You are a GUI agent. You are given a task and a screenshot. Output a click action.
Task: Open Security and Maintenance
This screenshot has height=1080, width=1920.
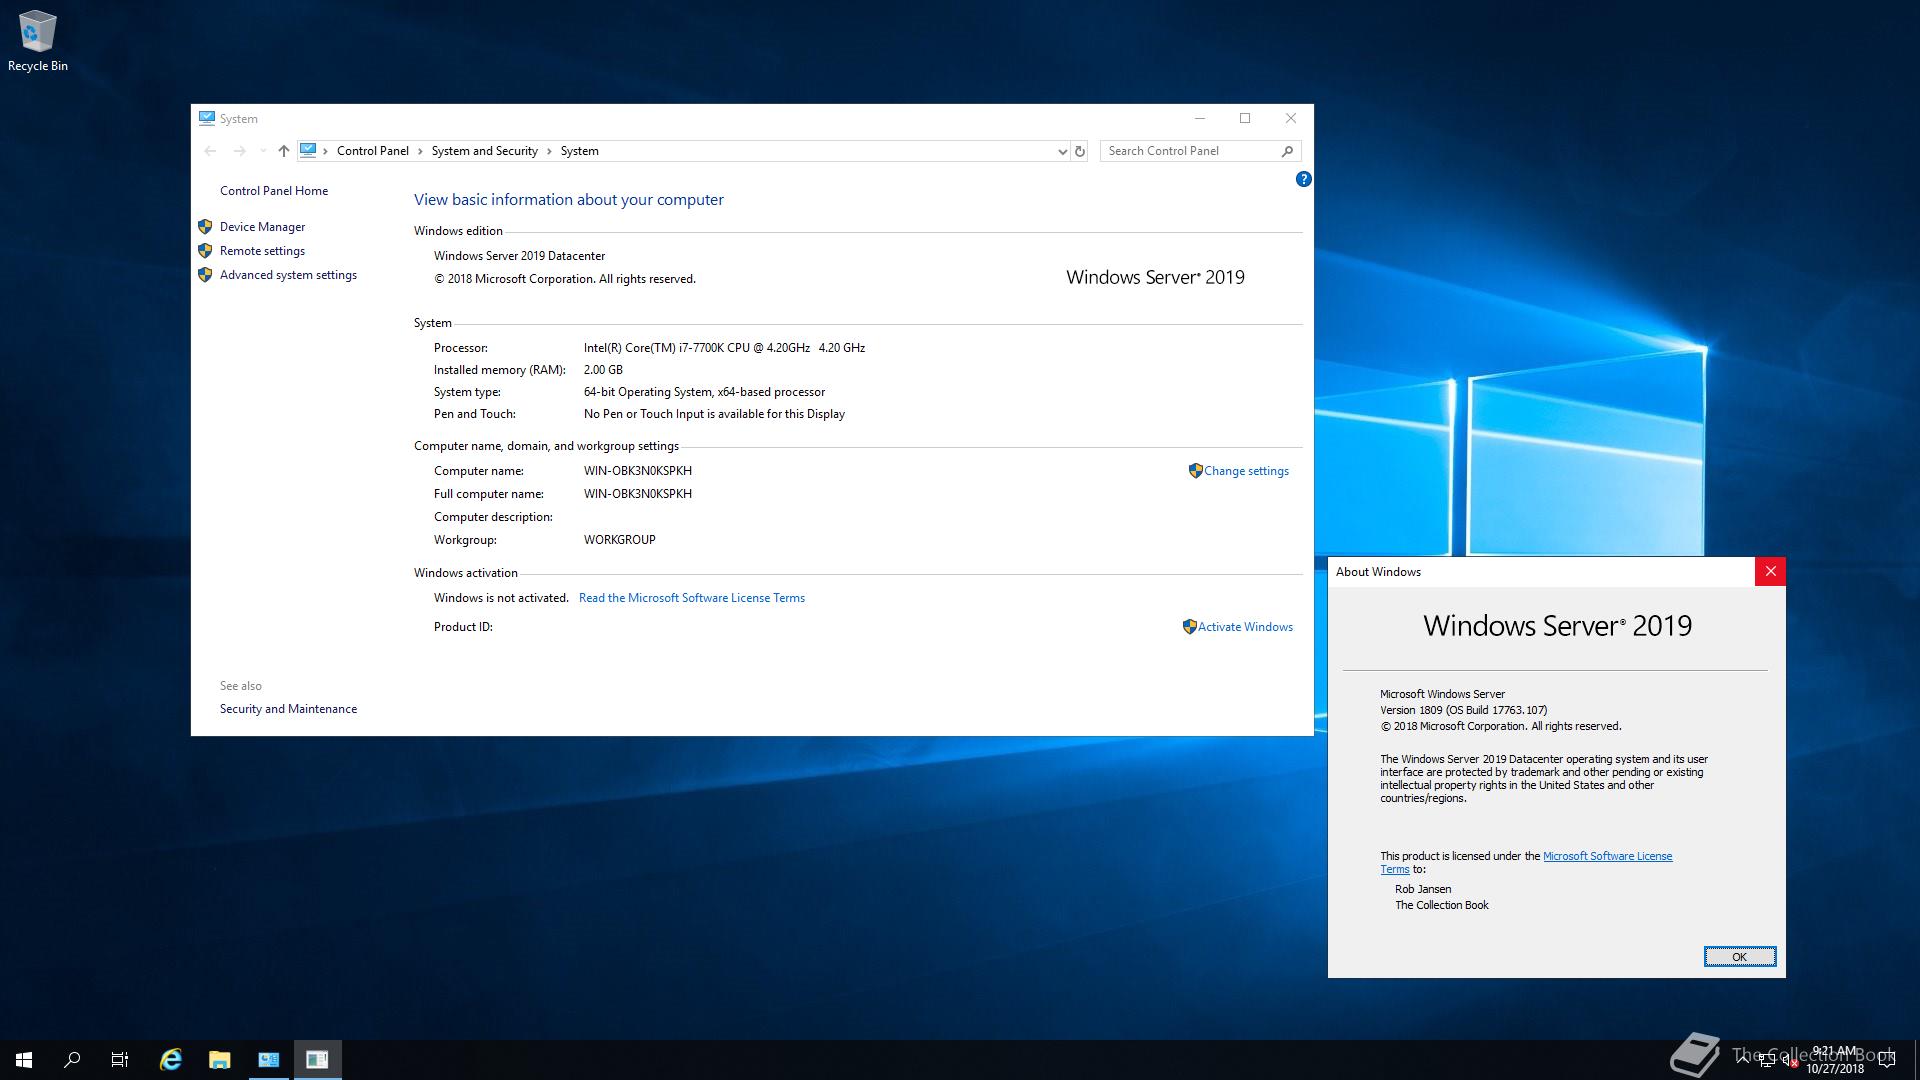tap(289, 709)
